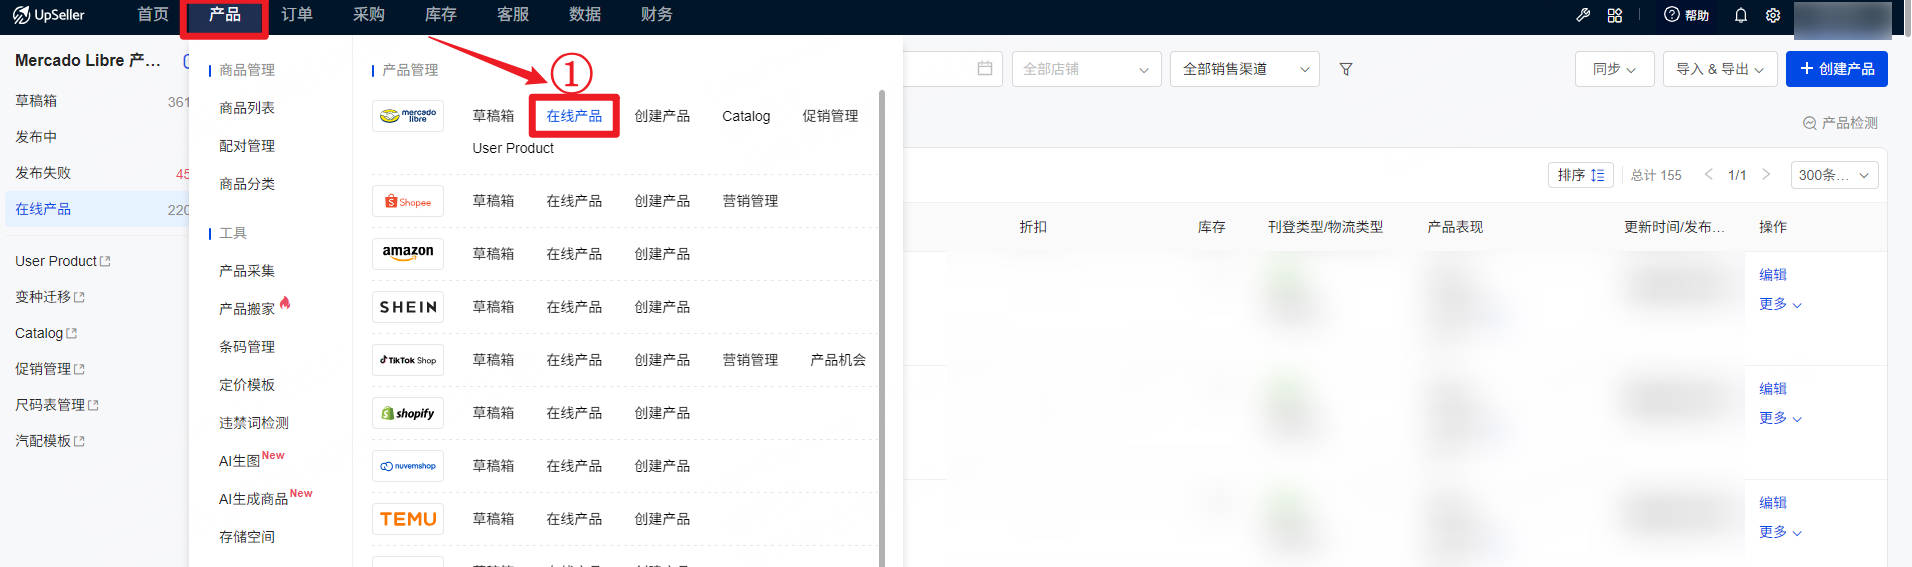Select the Nuvemshop platform logo
Image resolution: width=1912 pixels, height=567 pixels.
(408, 466)
